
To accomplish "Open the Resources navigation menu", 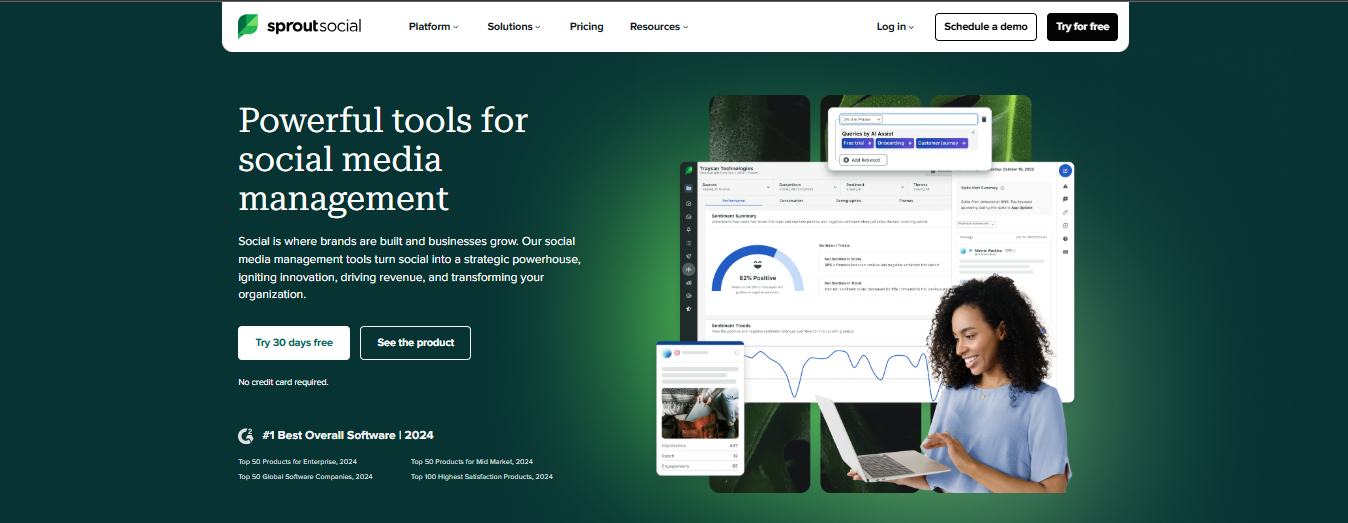I will coord(659,27).
